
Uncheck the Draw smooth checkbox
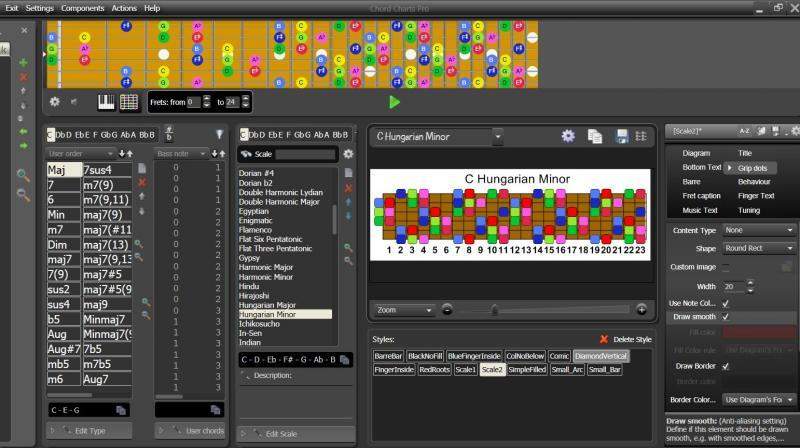coord(725,317)
